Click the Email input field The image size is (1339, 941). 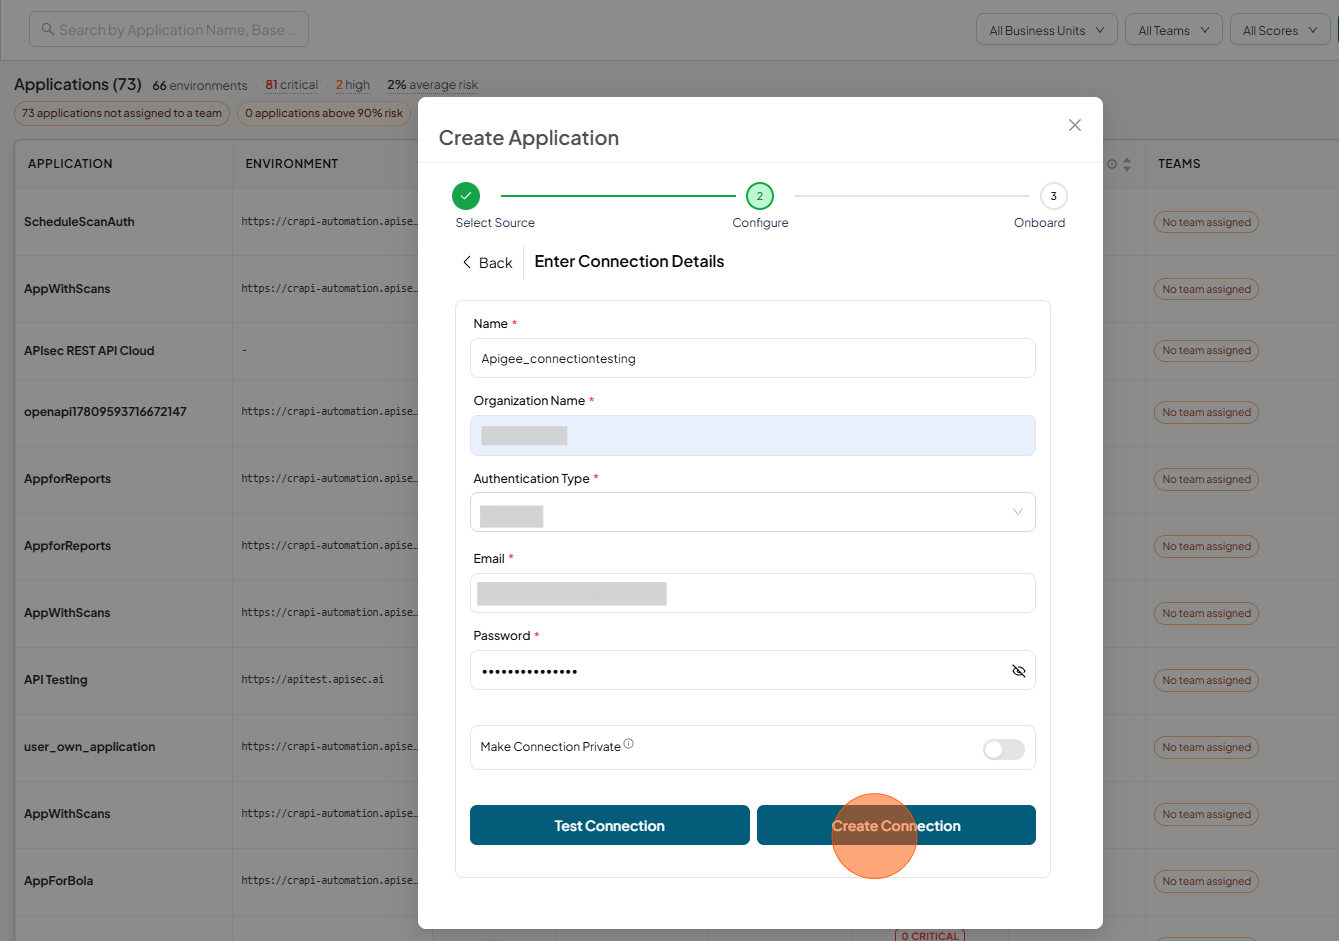pos(753,593)
